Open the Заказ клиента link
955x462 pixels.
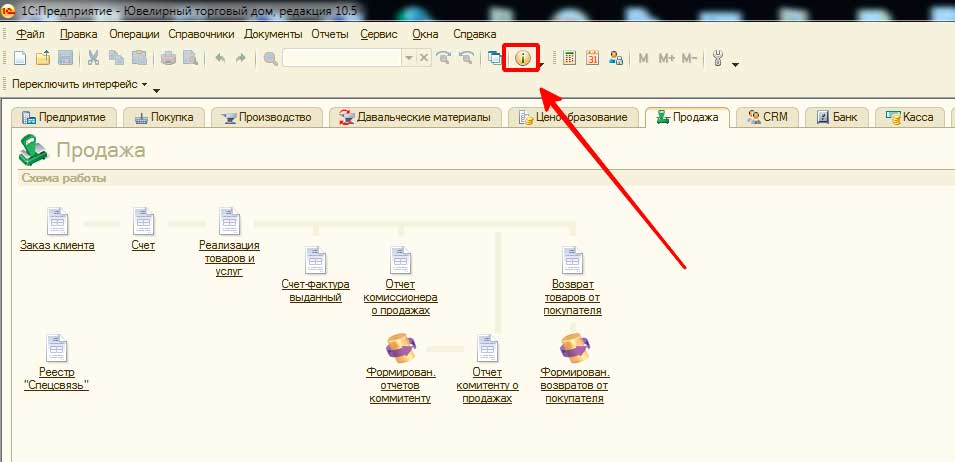(x=57, y=246)
